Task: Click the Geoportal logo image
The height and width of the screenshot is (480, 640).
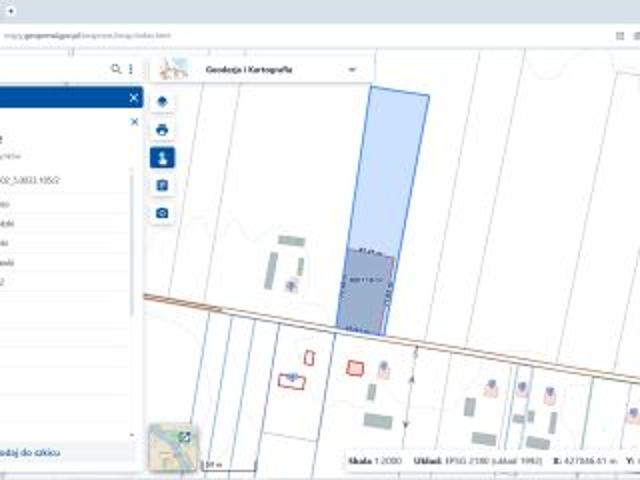Action: click(174, 69)
